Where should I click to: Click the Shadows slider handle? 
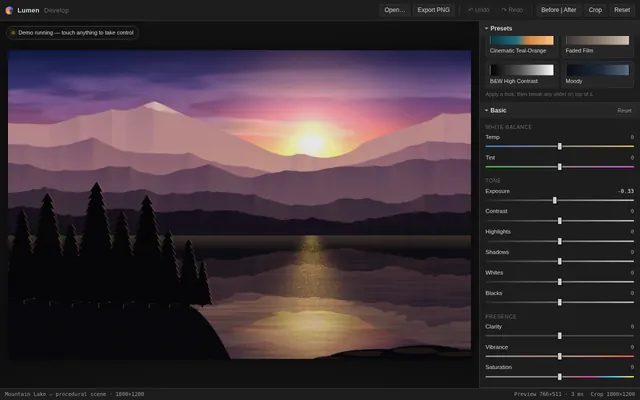tap(560, 261)
